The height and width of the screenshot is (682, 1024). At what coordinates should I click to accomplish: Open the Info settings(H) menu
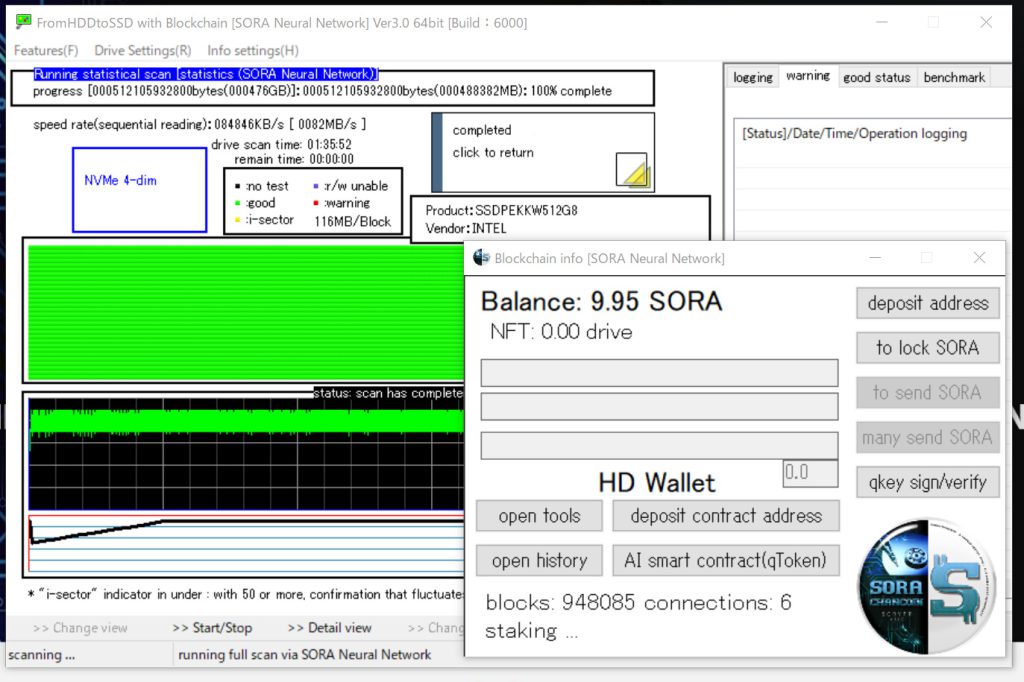(253, 50)
